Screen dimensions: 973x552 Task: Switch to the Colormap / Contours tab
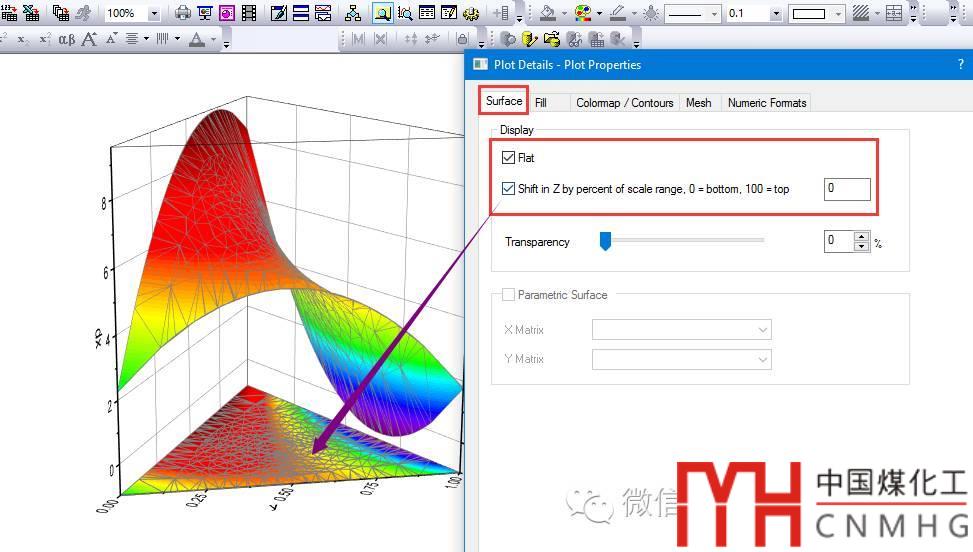[624, 103]
